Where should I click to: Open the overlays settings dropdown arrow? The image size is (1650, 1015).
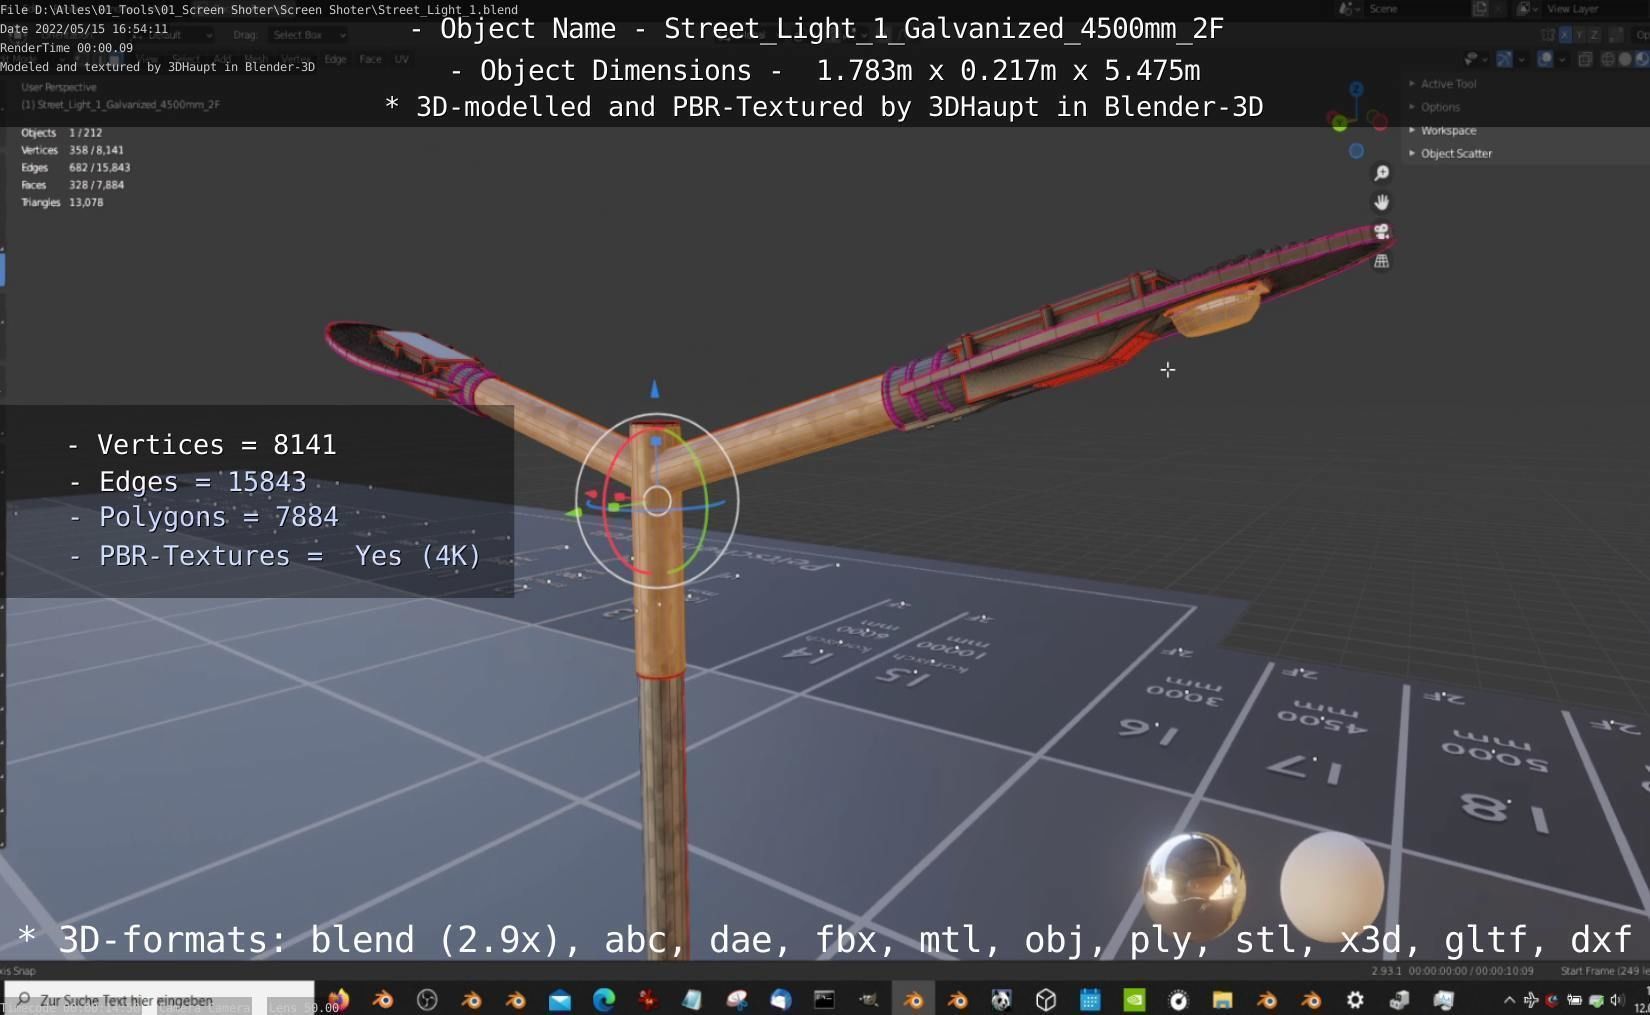click(x=1562, y=59)
